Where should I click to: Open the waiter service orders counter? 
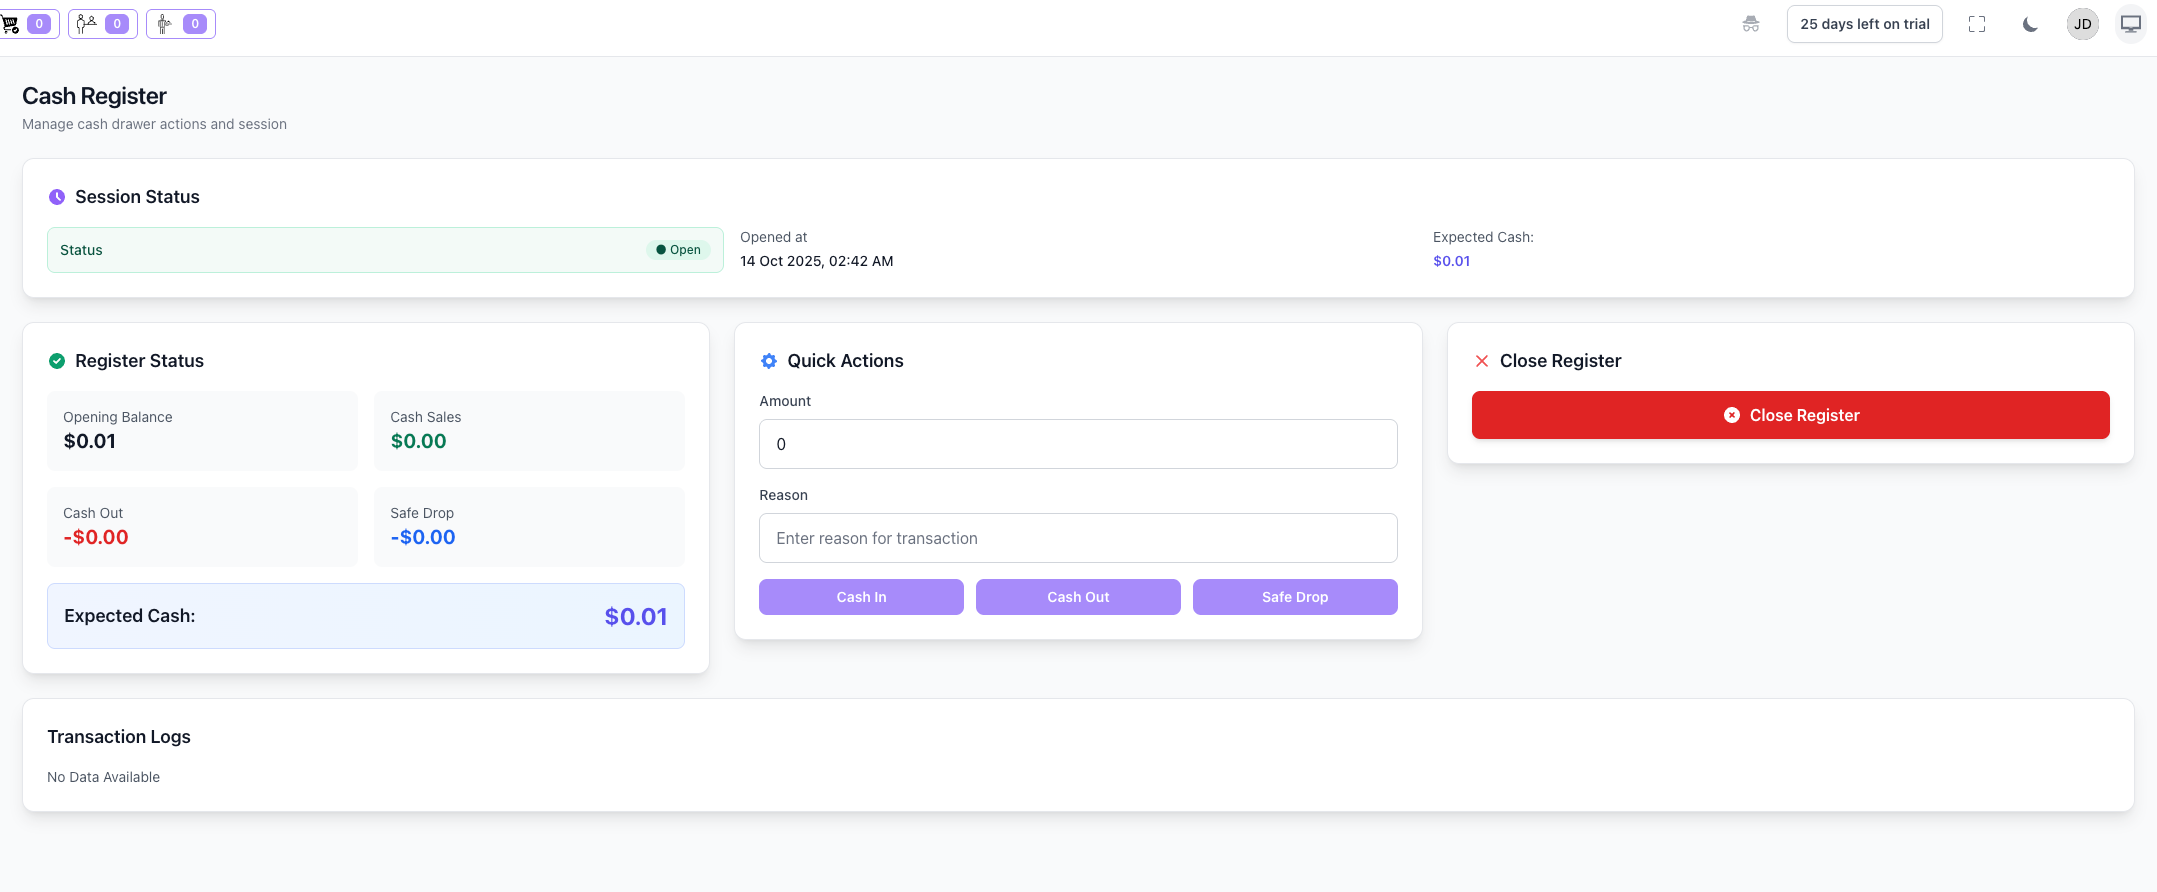[x=181, y=24]
